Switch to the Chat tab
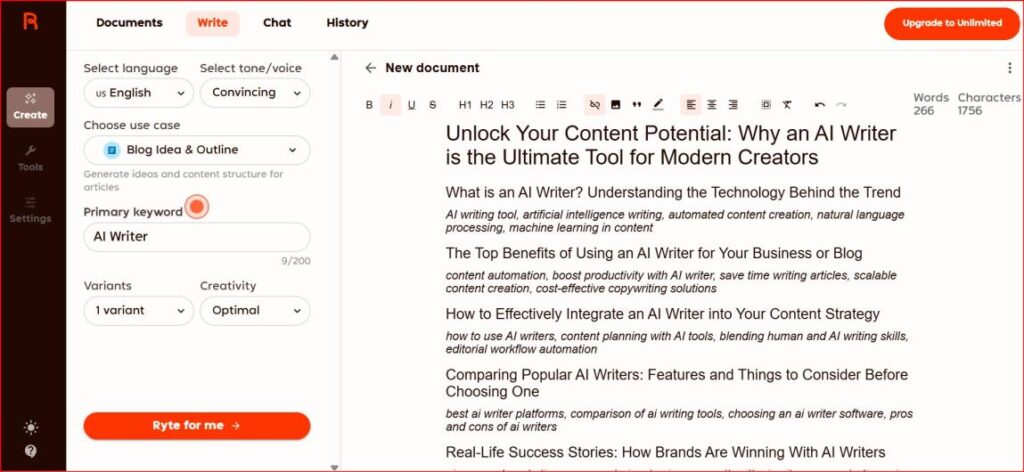This screenshot has height=472, width=1024. (x=277, y=23)
